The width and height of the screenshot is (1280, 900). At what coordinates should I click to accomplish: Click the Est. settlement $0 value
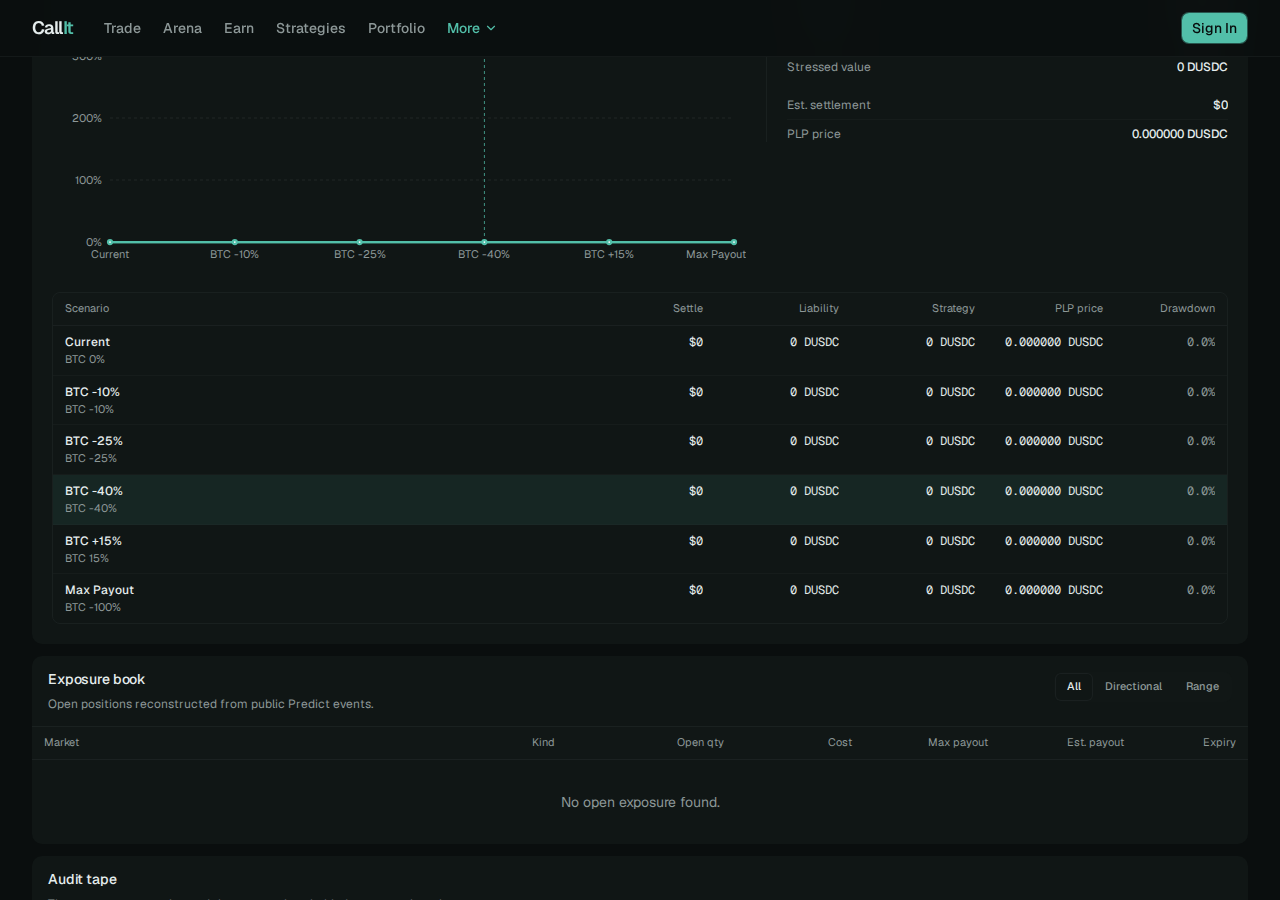1220,105
